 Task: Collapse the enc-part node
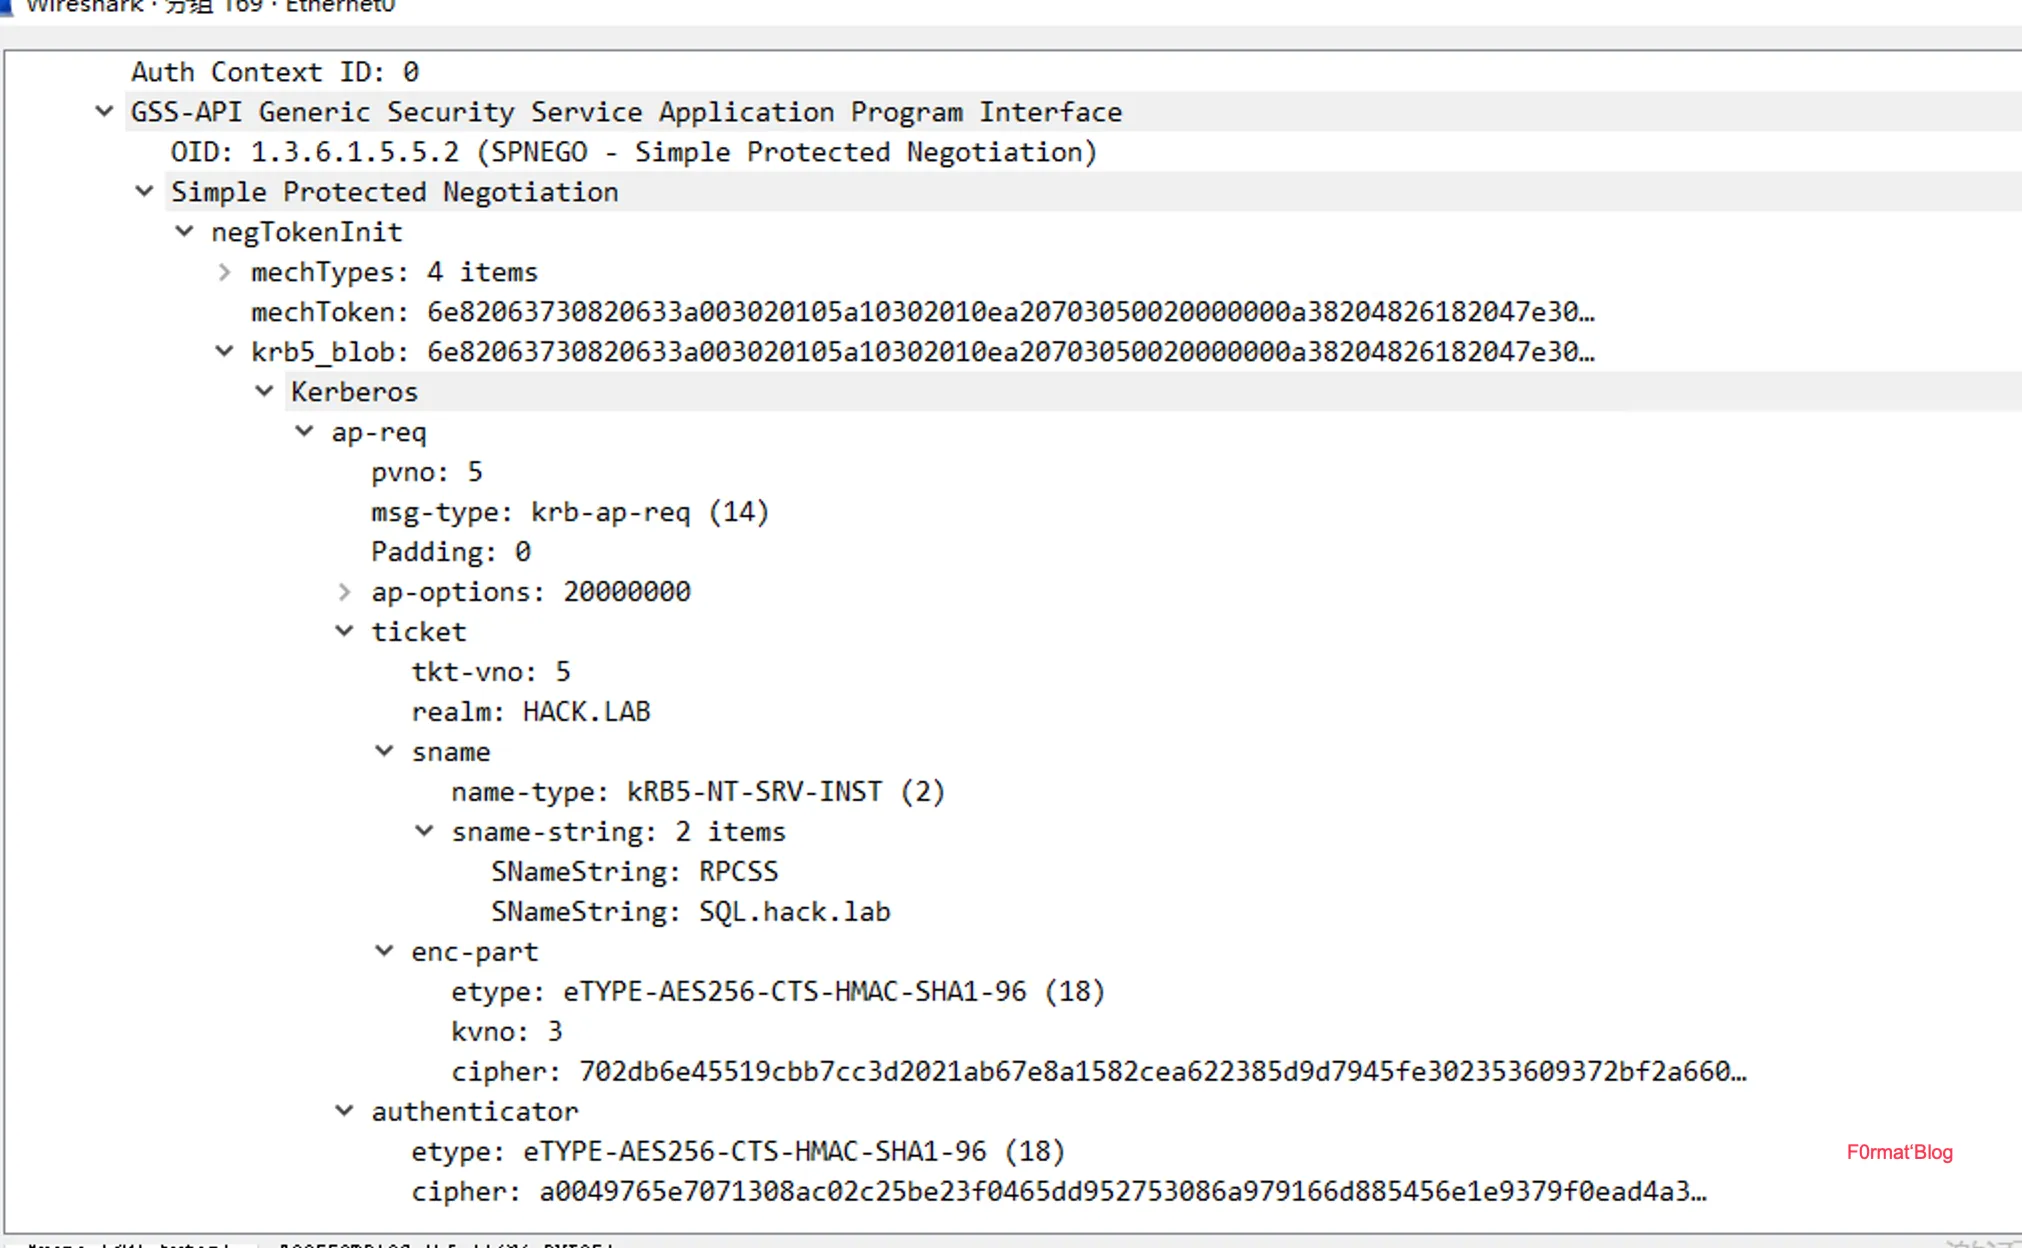point(384,951)
